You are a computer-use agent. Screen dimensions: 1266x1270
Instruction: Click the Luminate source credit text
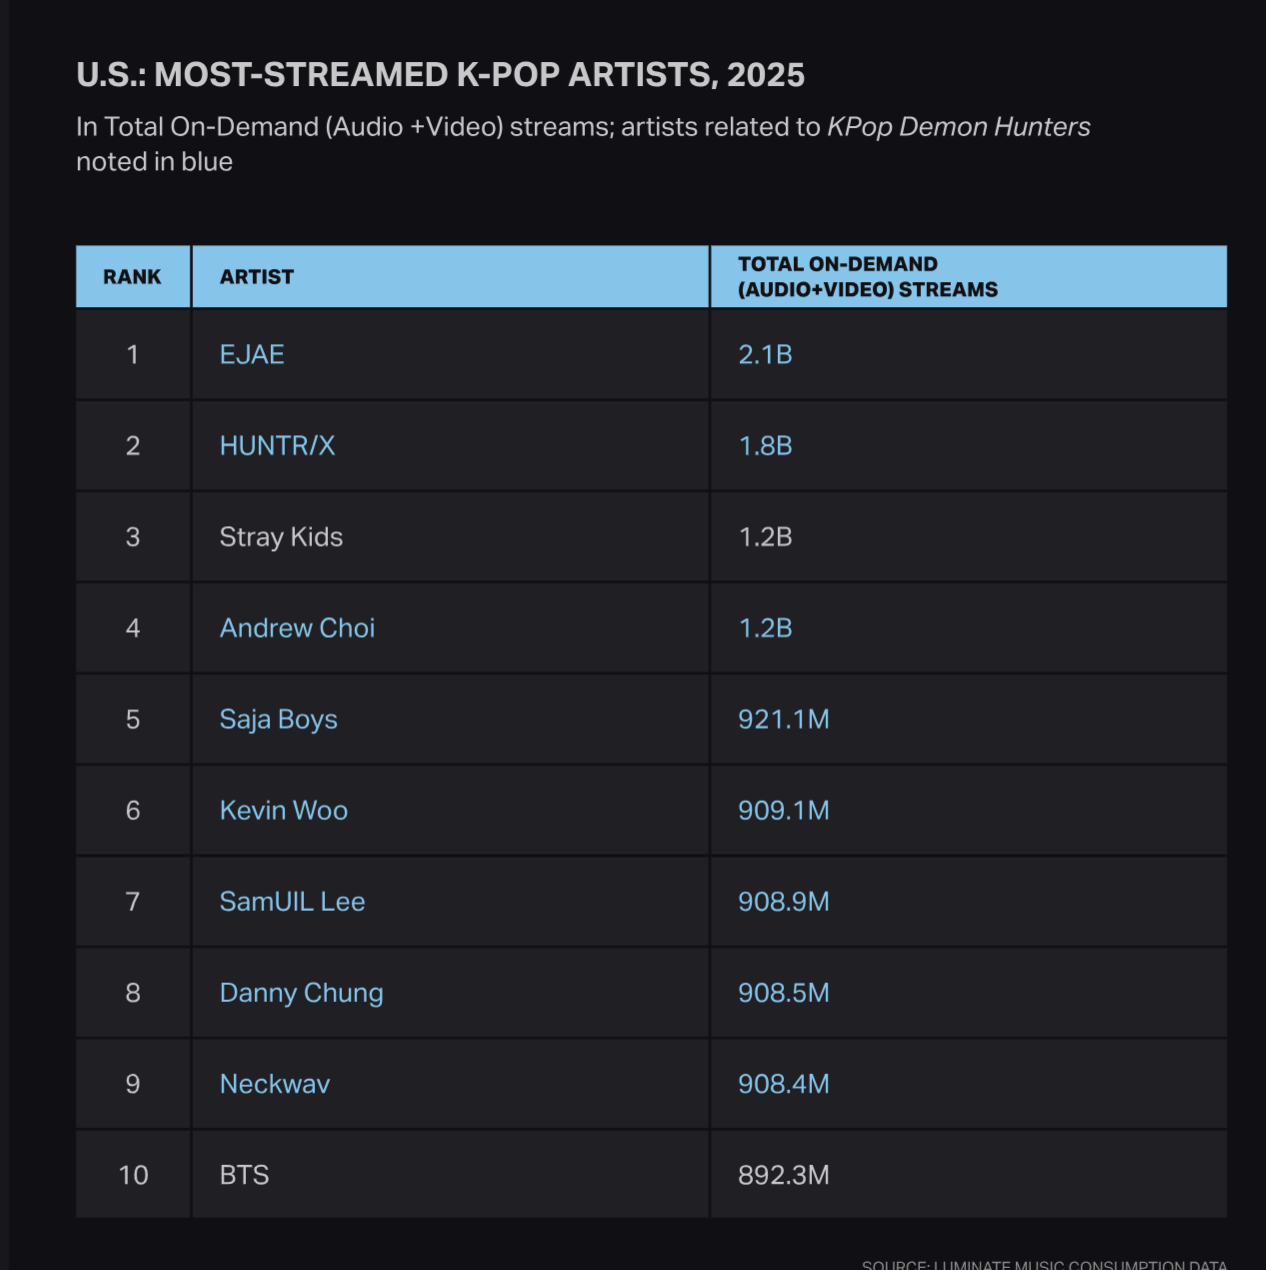pos(1044,1265)
